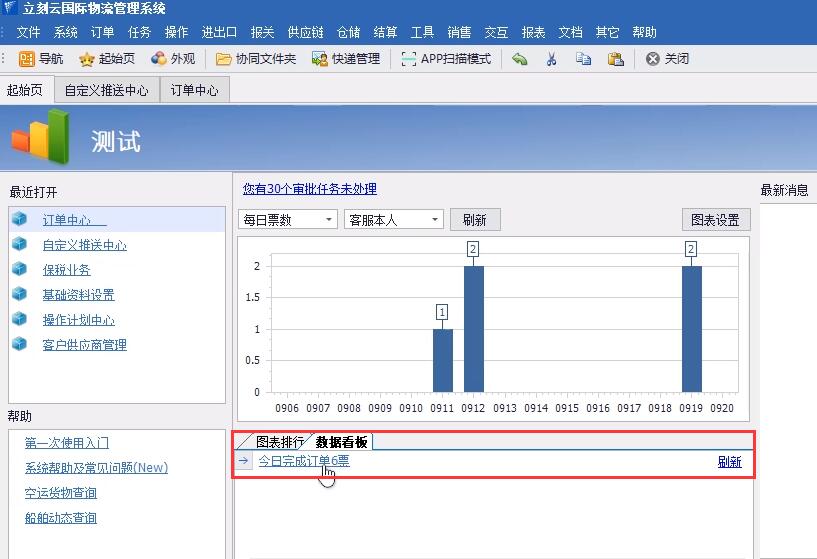The image size is (817, 559).
Task: Open the 销售 menu
Action: pyautogui.click(x=460, y=32)
